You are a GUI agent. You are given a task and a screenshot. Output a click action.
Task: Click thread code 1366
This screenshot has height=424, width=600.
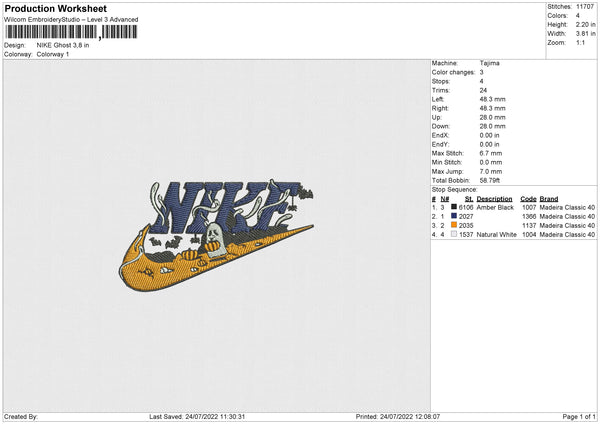coord(529,217)
